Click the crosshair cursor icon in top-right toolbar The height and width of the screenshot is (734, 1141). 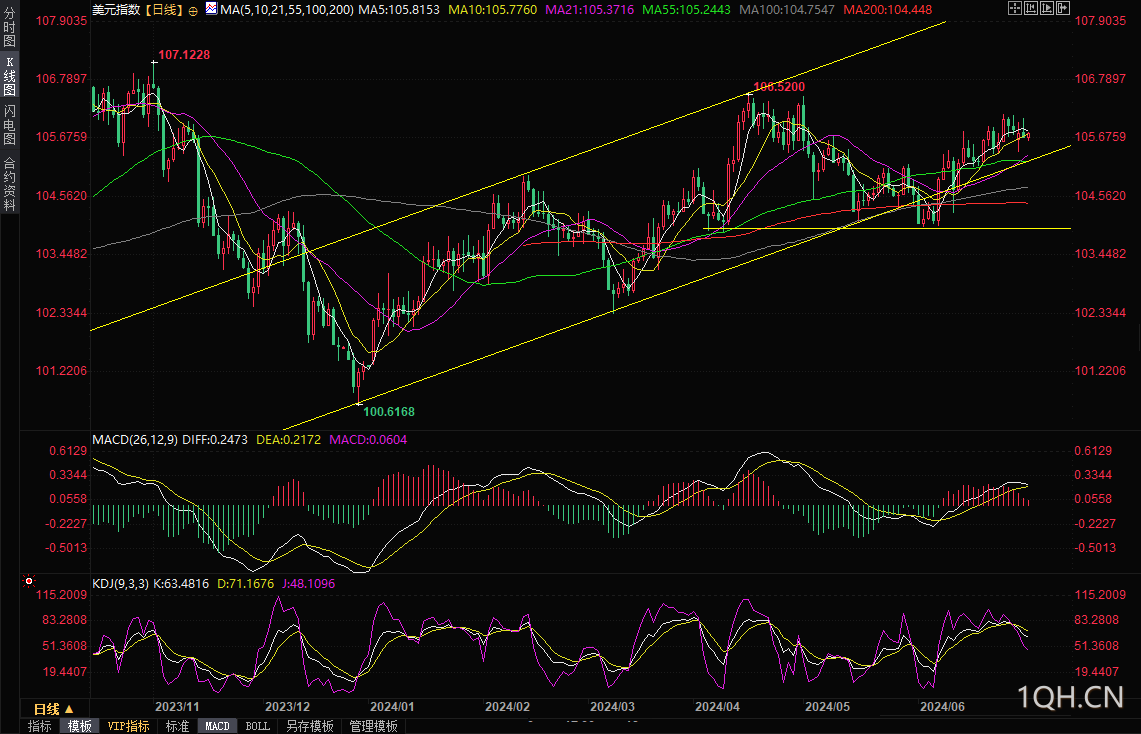click(x=1014, y=8)
